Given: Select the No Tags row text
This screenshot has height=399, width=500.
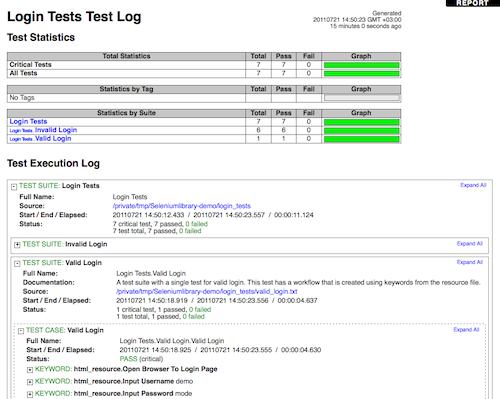Looking at the screenshot, I should 22,98.
